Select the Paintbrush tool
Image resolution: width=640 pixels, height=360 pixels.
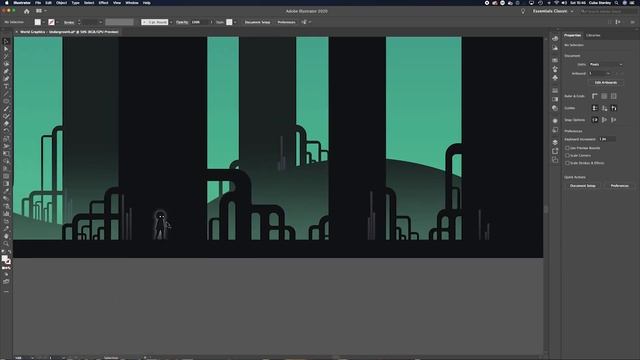click(x=6, y=109)
